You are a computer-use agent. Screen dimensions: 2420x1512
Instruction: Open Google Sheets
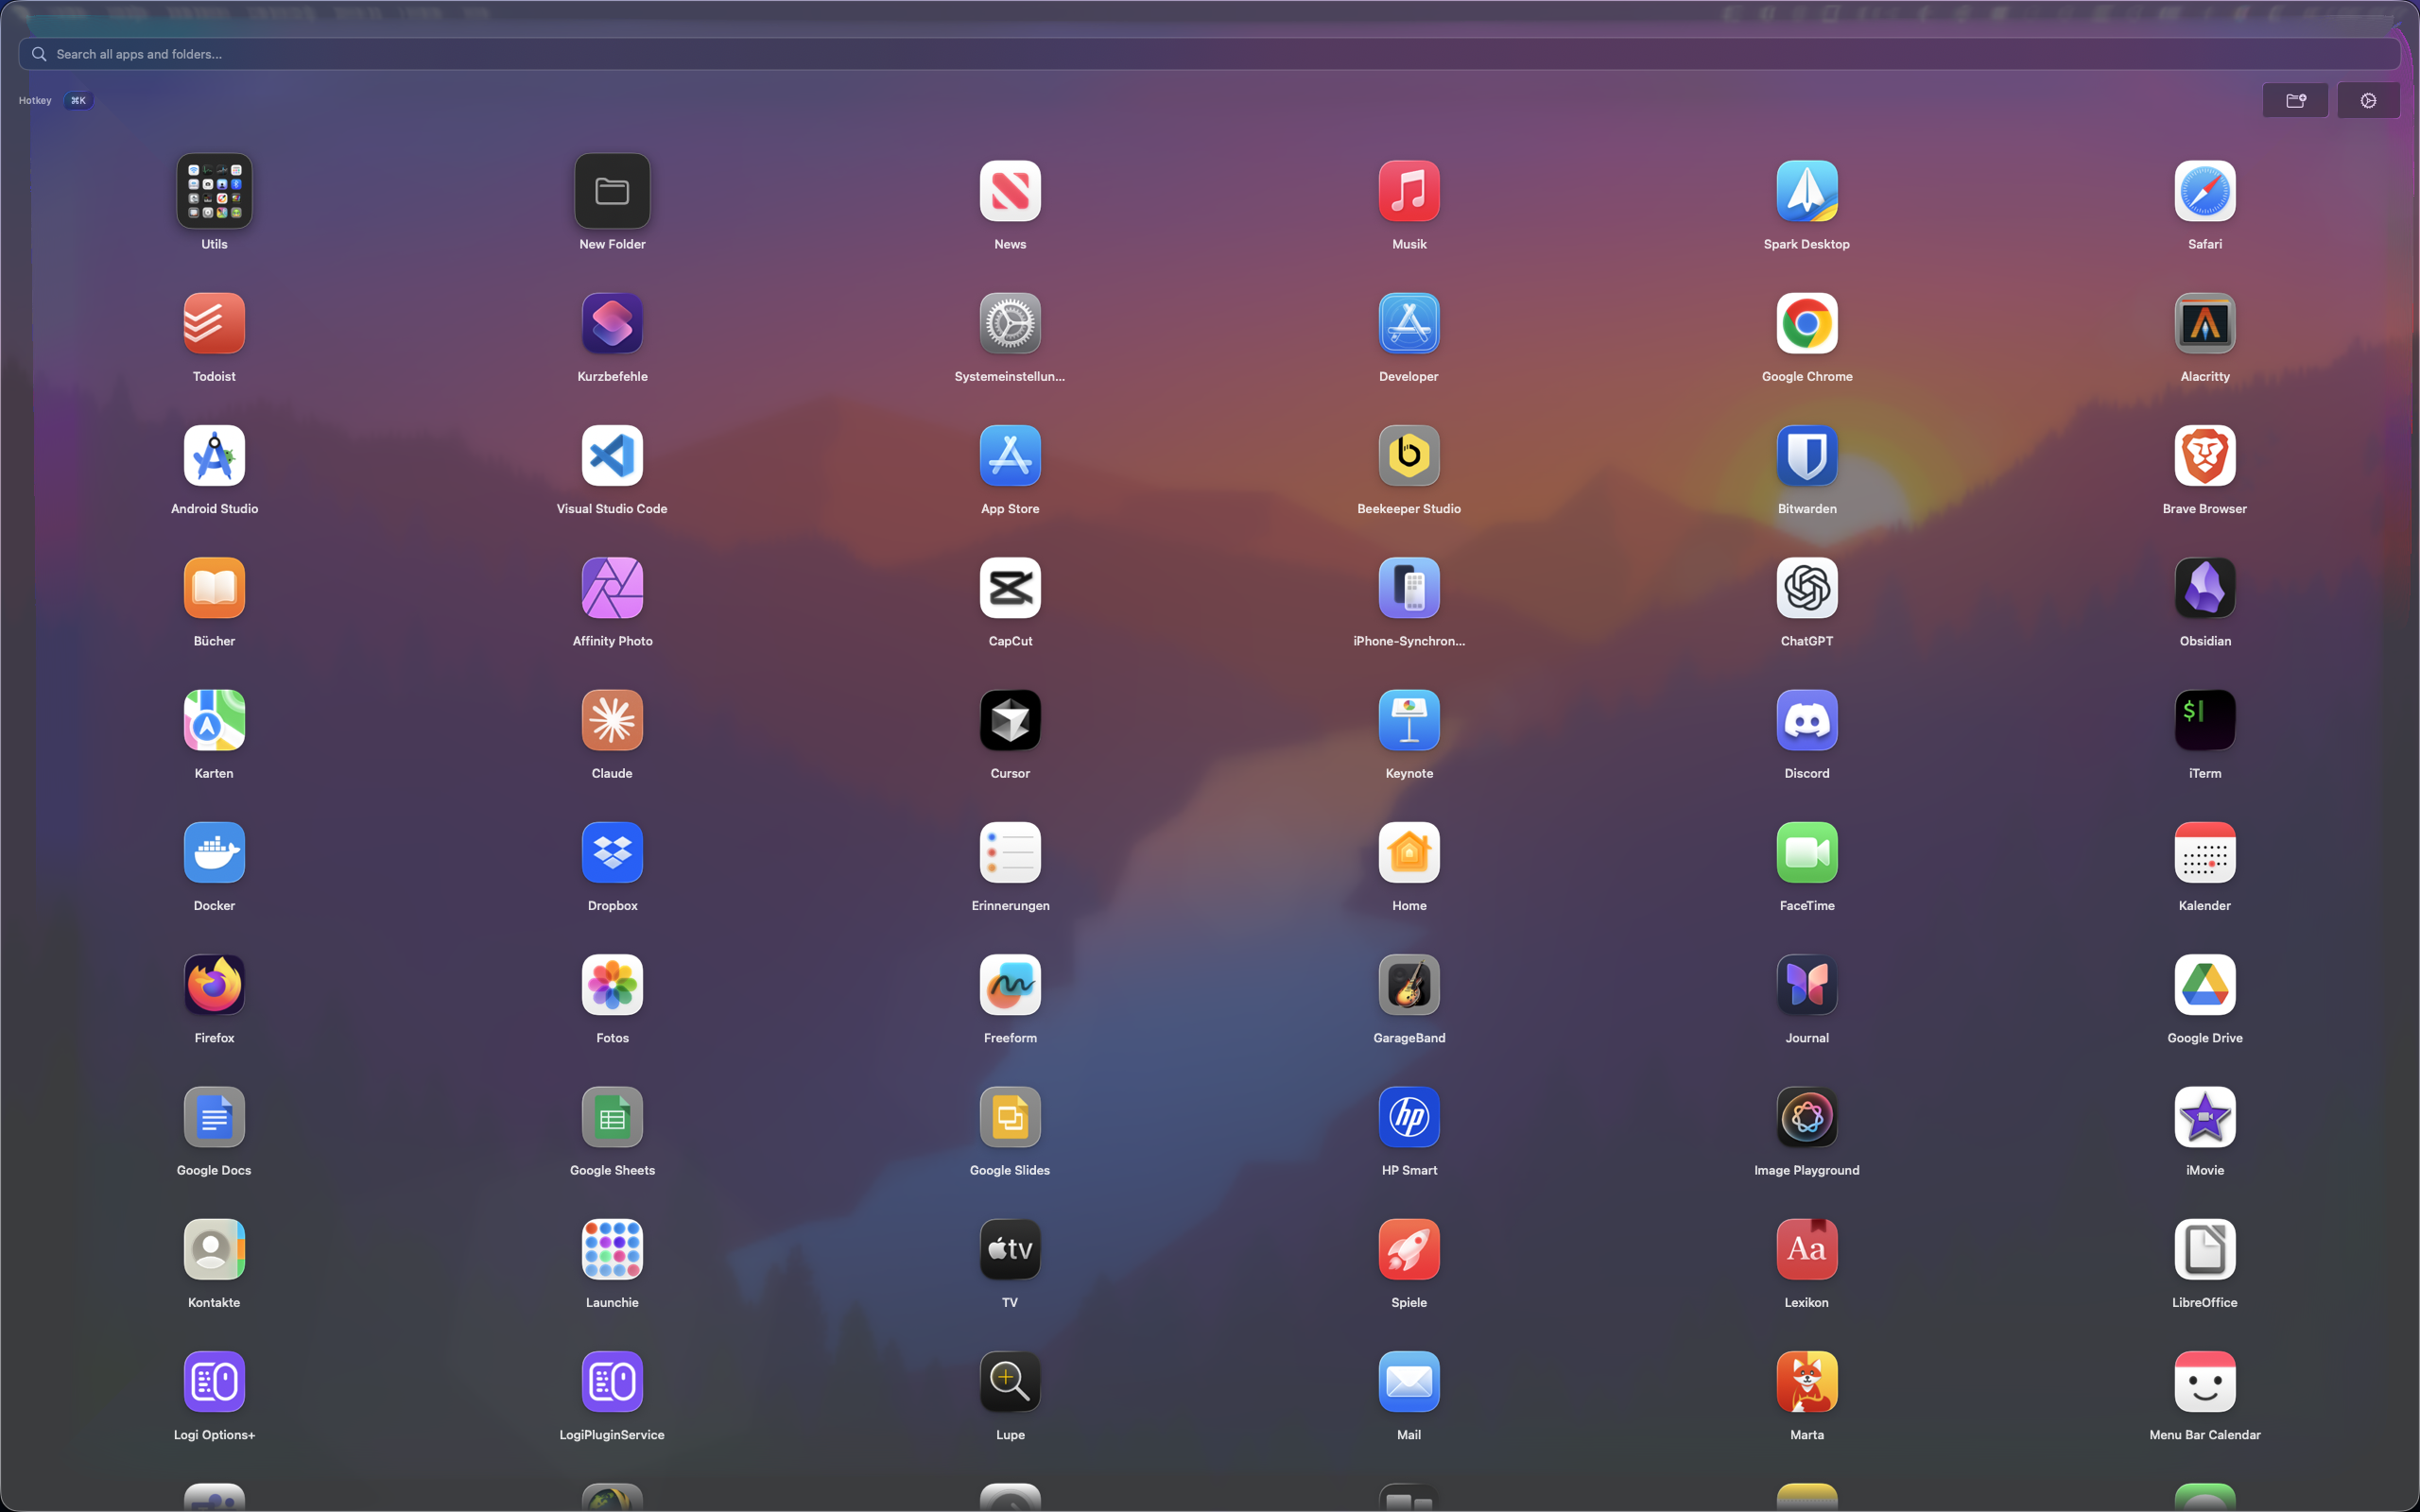tap(612, 1117)
